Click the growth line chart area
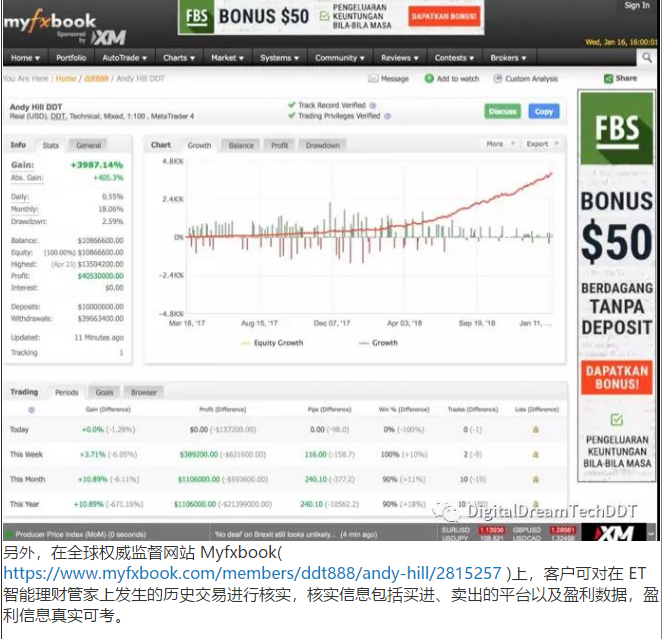The width and height of the screenshot is (662, 639). click(369, 236)
